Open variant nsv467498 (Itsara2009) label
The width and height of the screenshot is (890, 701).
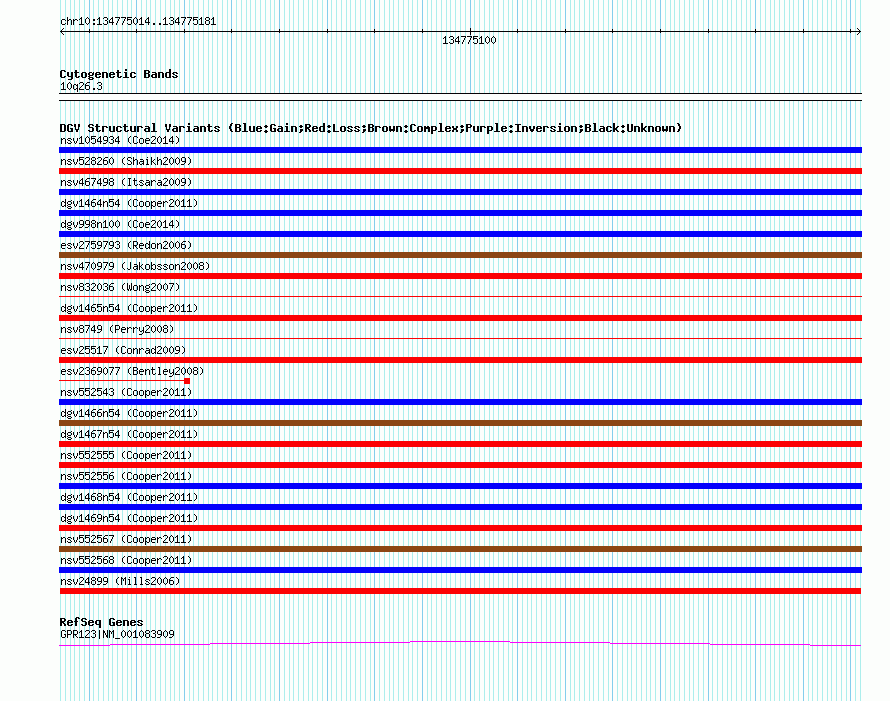(x=126, y=182)
